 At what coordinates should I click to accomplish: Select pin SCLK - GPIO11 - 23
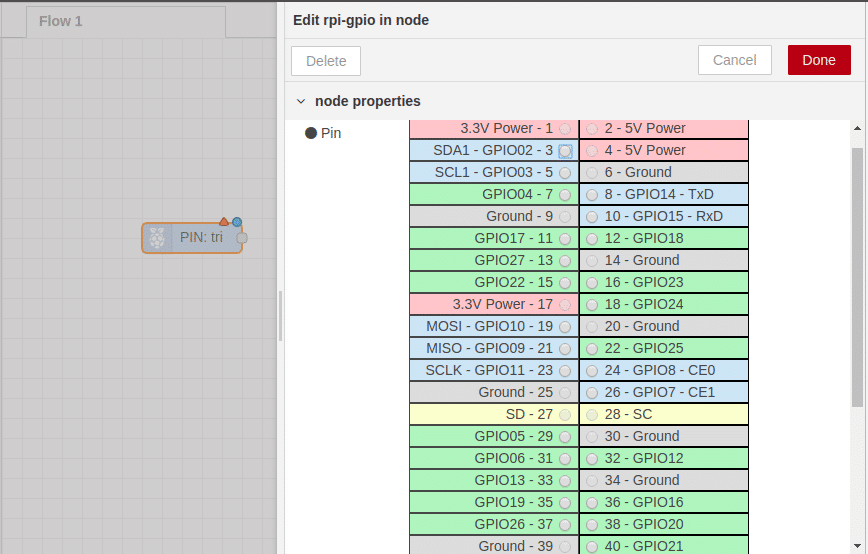pos(565,371)
